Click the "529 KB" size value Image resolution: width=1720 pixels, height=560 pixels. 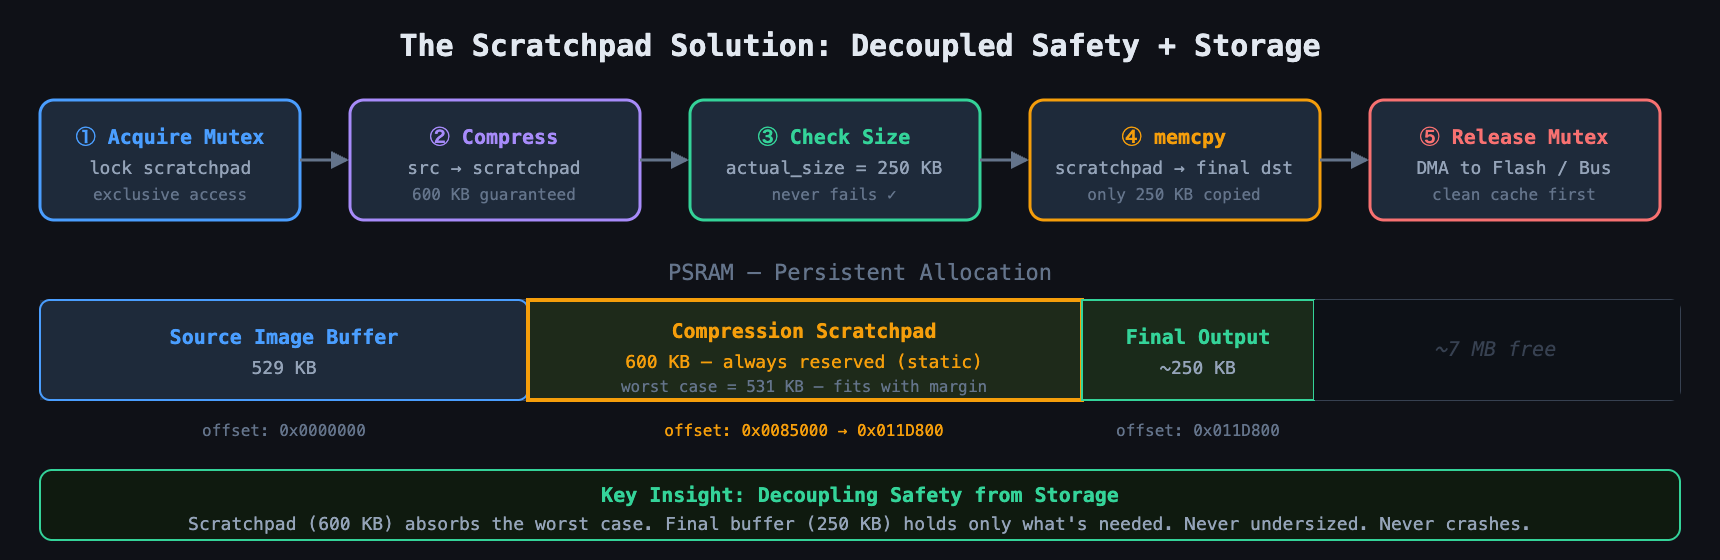point(284,368)
